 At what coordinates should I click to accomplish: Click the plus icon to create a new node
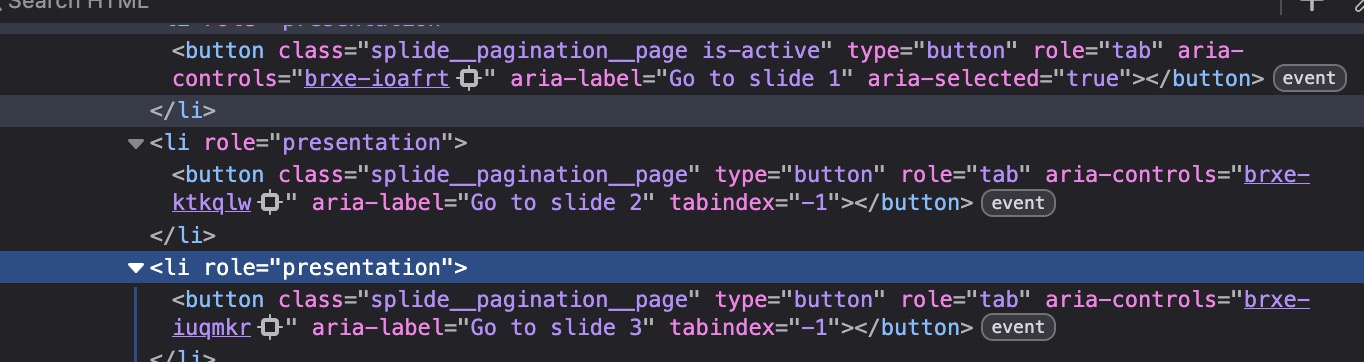[x=1311, y=4]
